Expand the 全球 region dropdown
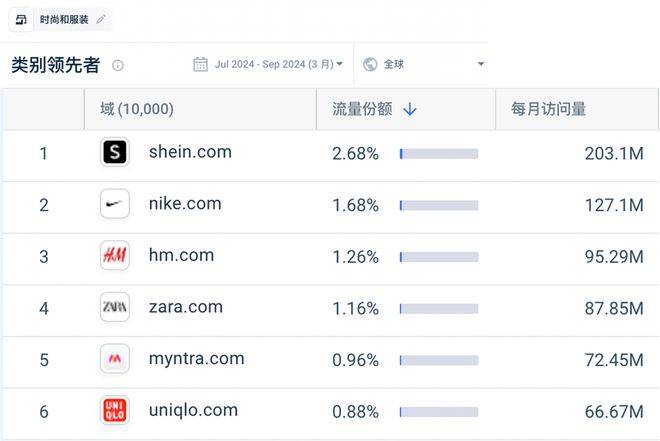The height and width of the screenshot is (441, 660). click(480, 65)
